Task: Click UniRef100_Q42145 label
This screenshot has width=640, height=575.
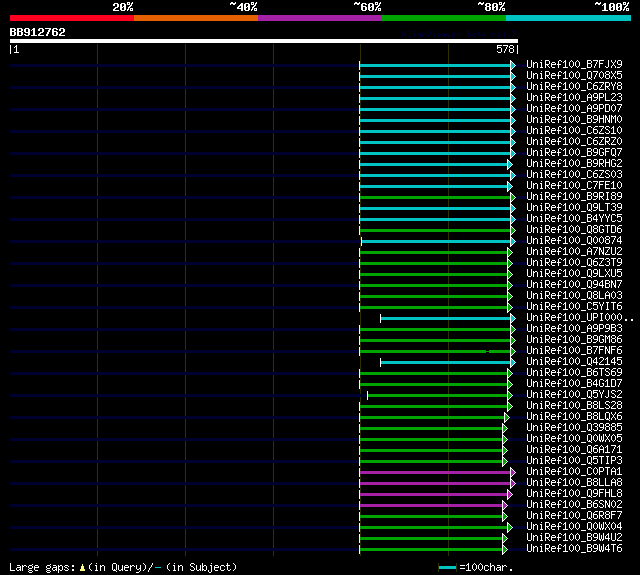Action: pyautogui.click(x=574, y=362)
